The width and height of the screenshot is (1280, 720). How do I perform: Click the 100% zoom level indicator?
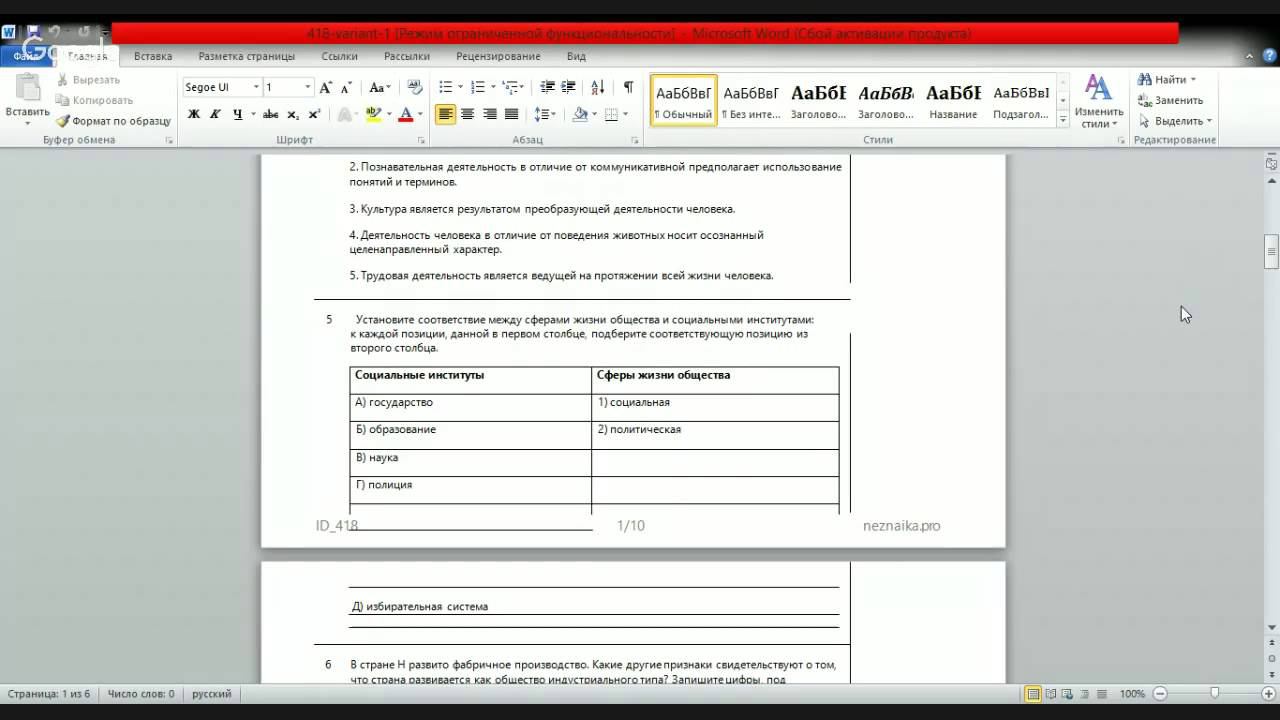point(1132,694)
